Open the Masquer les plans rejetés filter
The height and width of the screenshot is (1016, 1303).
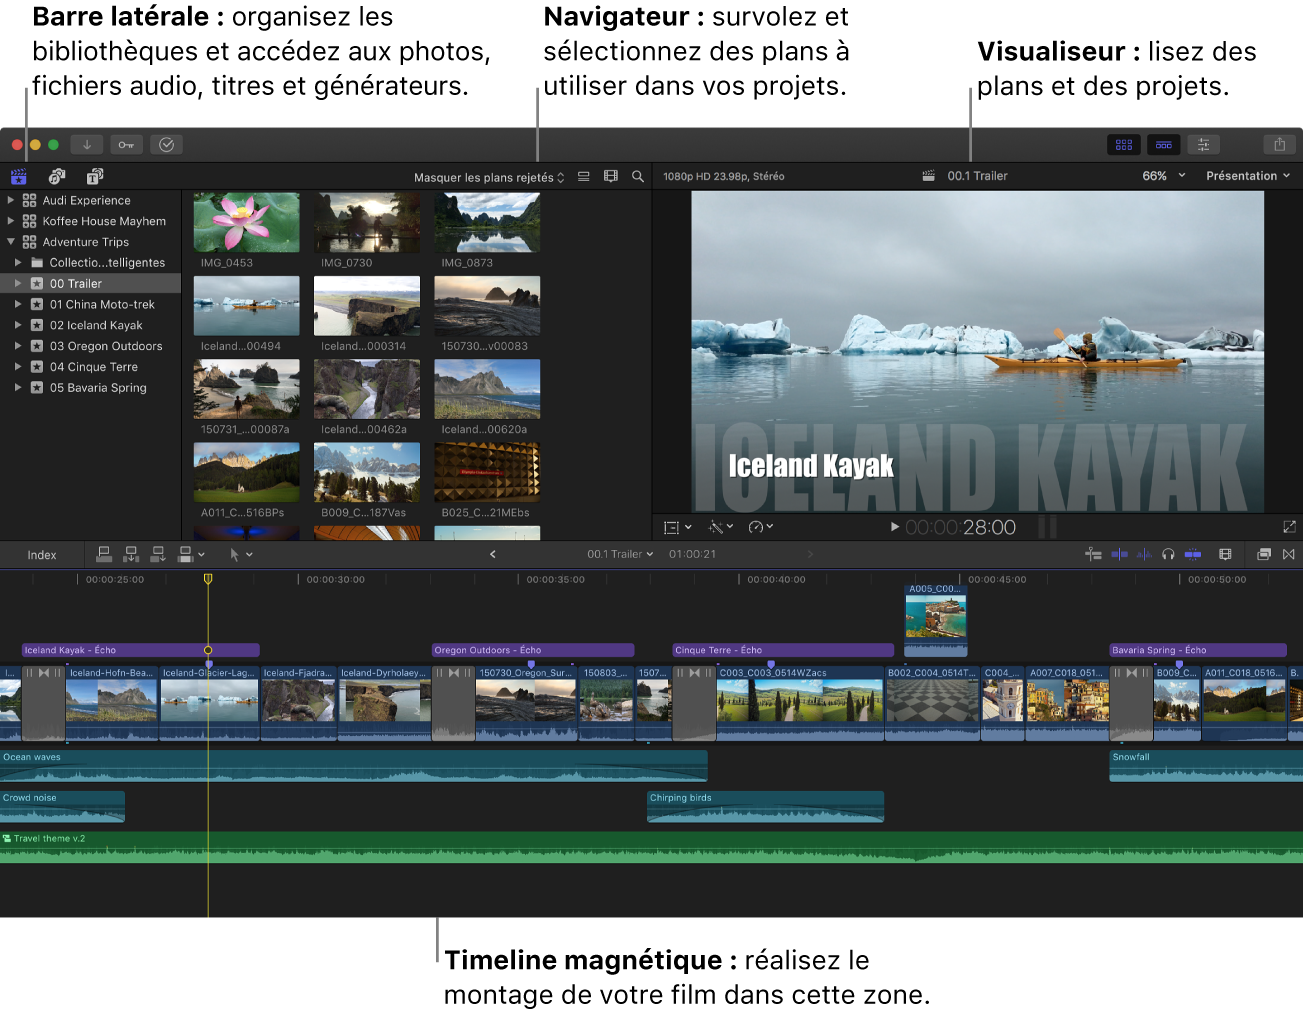click(489, 178)
